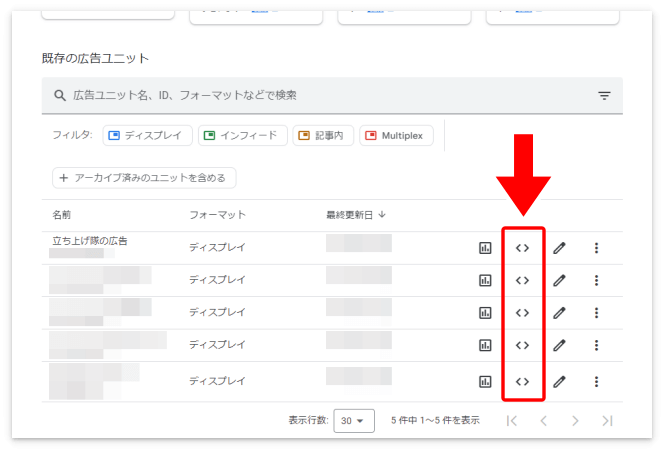Toggle the 記事内 filter chip
The width and height of the screenshot is (664, 451).
coord(323,136)
